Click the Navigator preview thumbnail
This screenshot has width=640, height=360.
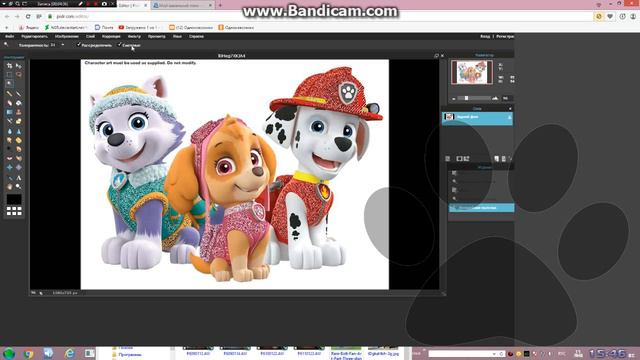472,72
